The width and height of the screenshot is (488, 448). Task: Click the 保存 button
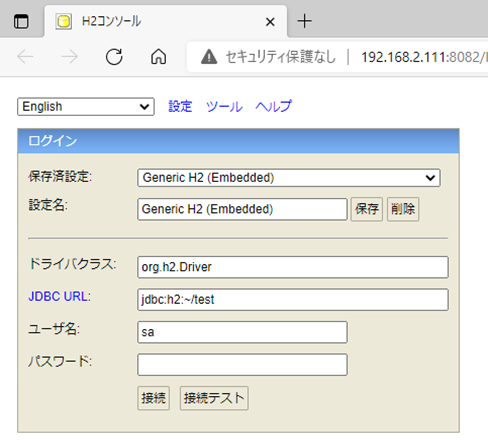point(367,209)
